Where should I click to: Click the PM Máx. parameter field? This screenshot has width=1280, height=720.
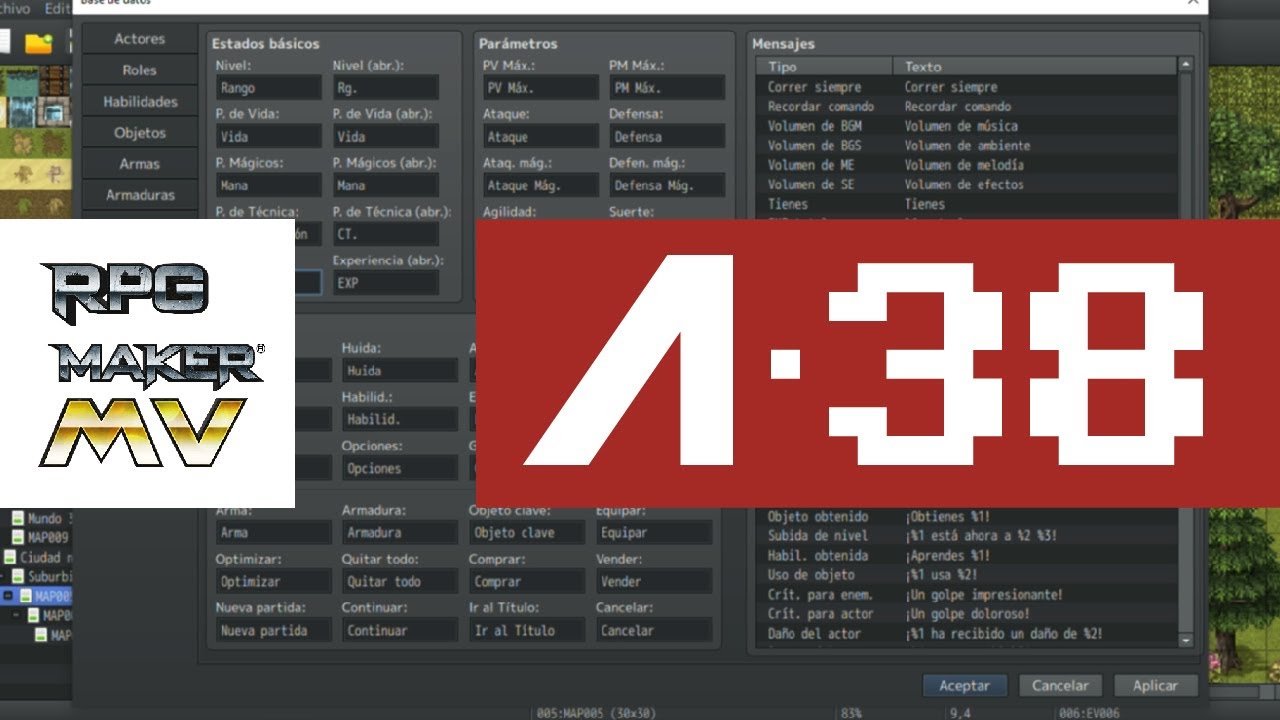pyautogui.click(x=667, y=88)
